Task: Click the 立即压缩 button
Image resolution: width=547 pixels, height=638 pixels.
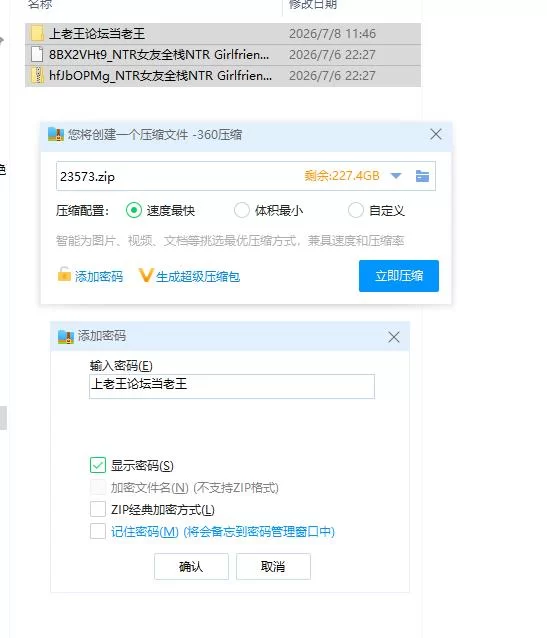Action: (x=399, y=276)
